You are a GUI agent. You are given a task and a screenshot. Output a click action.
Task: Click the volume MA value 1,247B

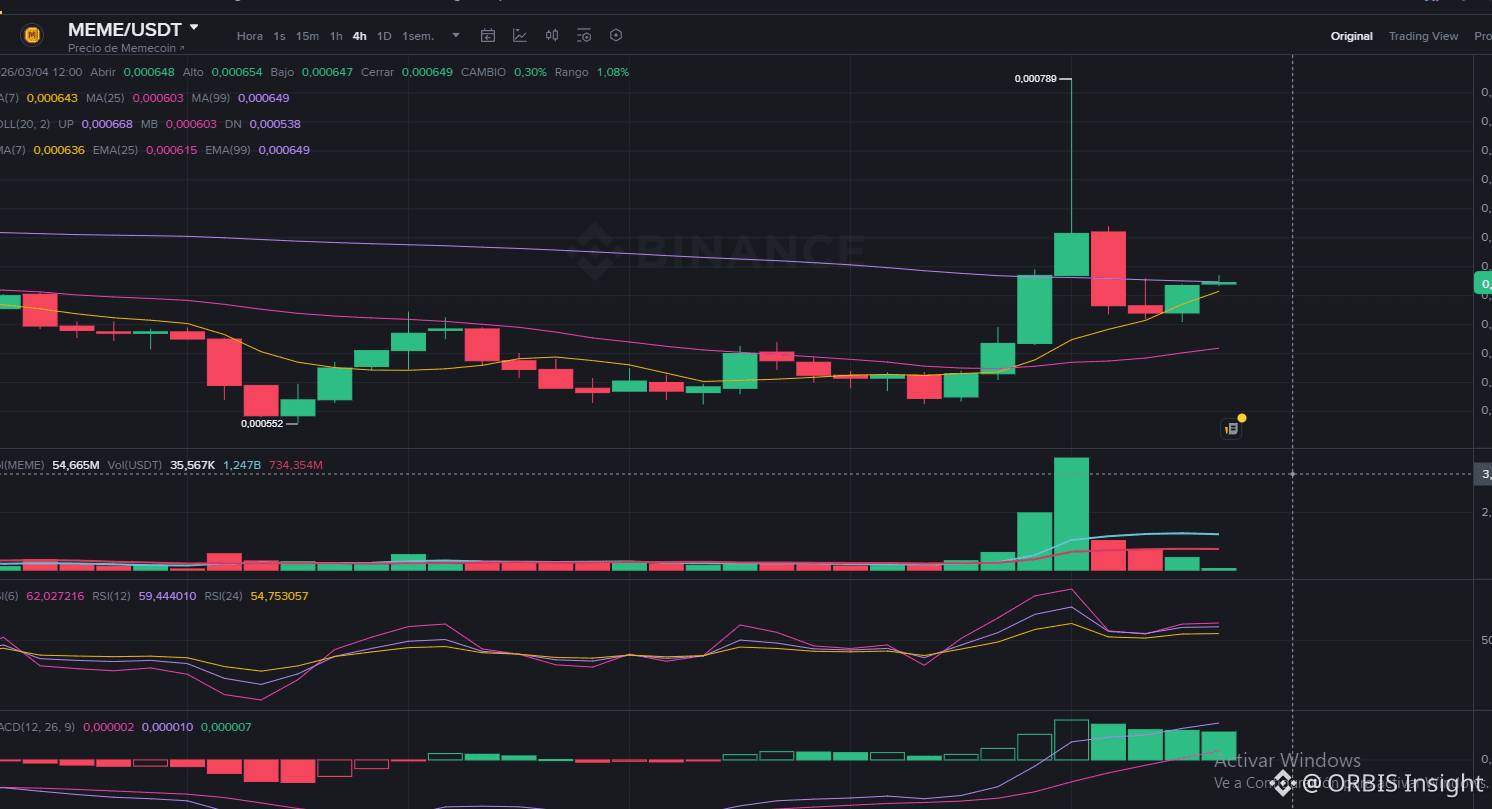coord(242,465)
